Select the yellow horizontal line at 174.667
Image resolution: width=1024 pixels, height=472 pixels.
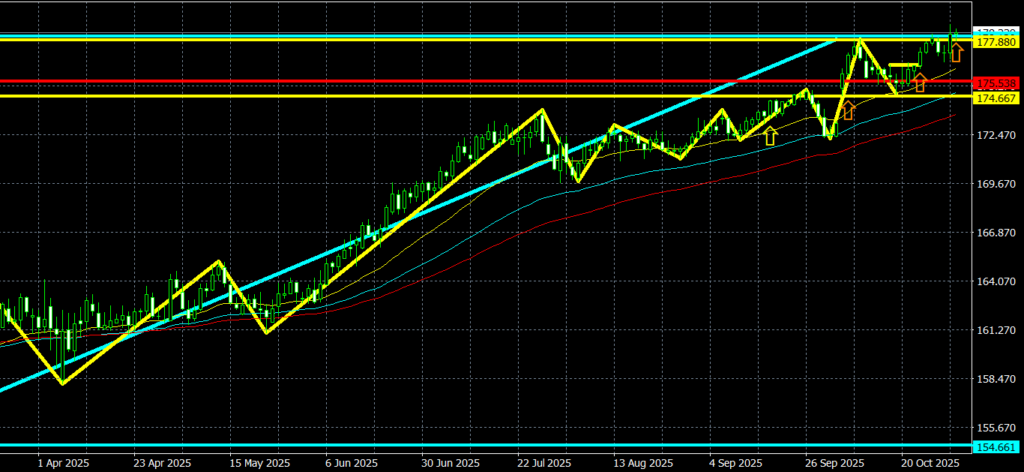tap(400, 97)
